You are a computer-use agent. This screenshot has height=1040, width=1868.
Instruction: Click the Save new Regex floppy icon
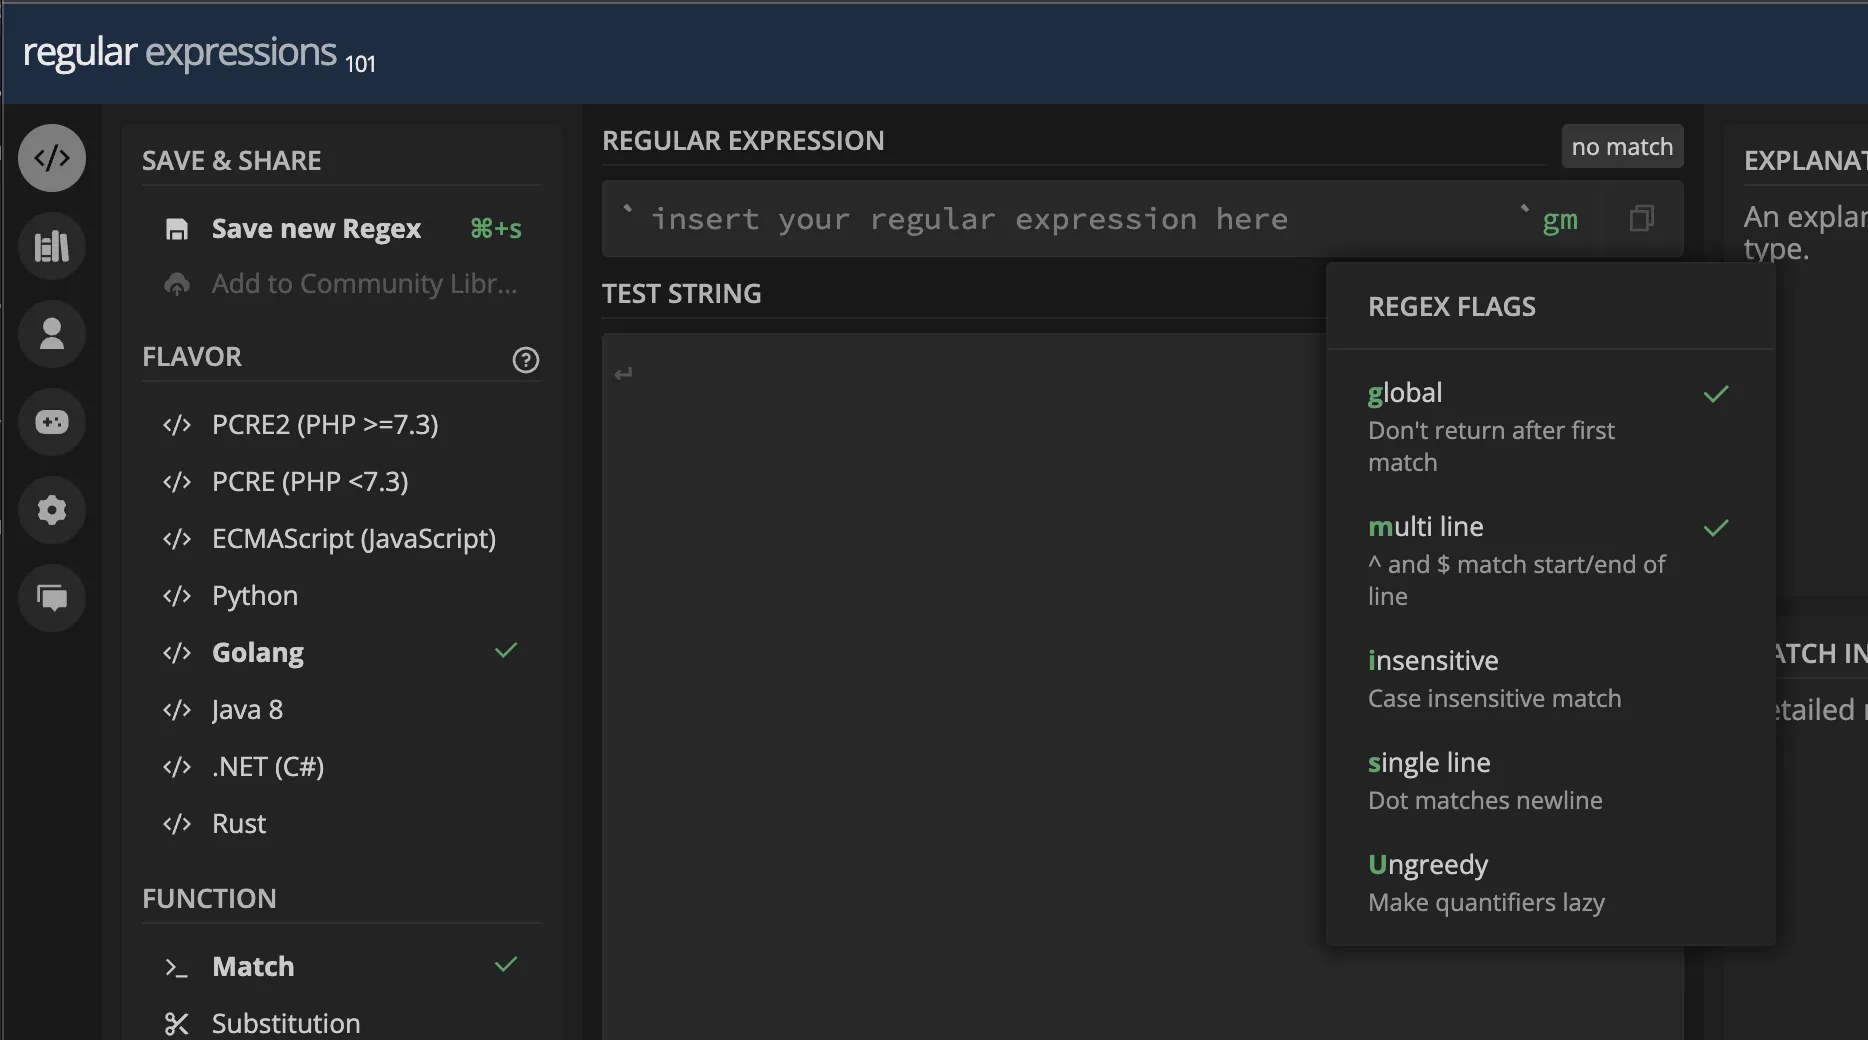pyautogui.click(x=177, y=229)
